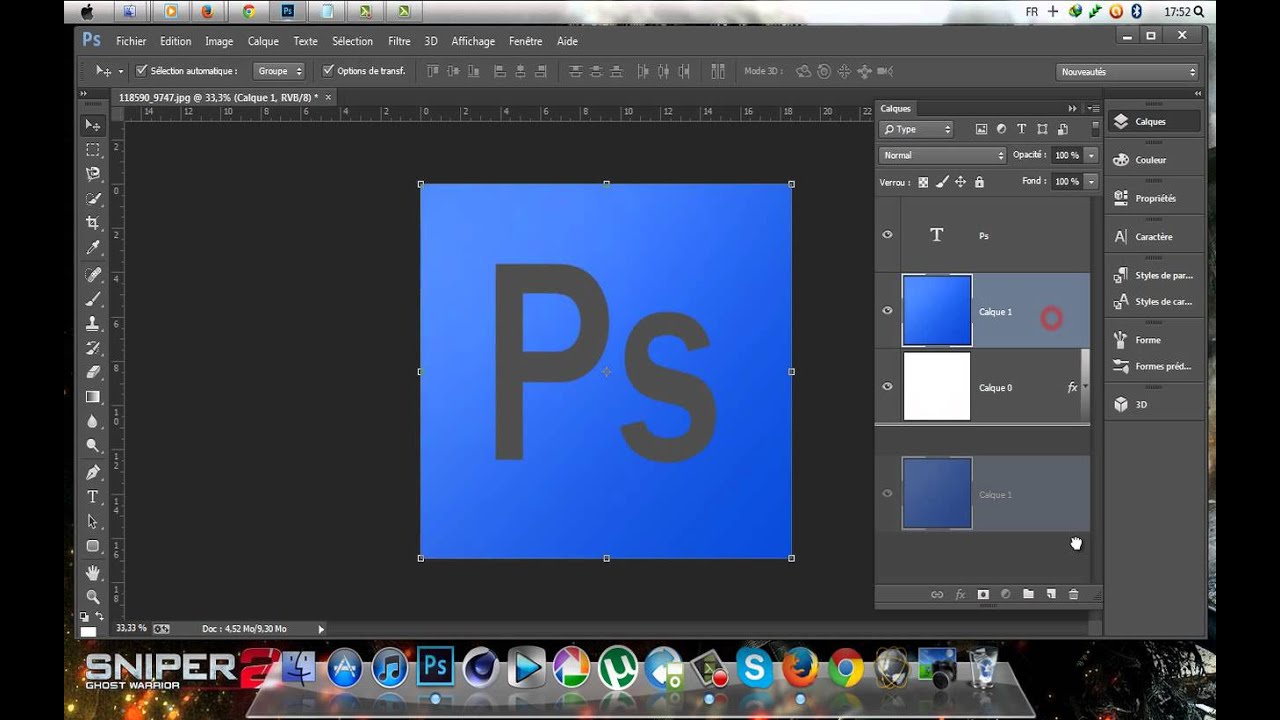
Task: Open the Calques panel flyout menu
Action: click(1094, 108)
